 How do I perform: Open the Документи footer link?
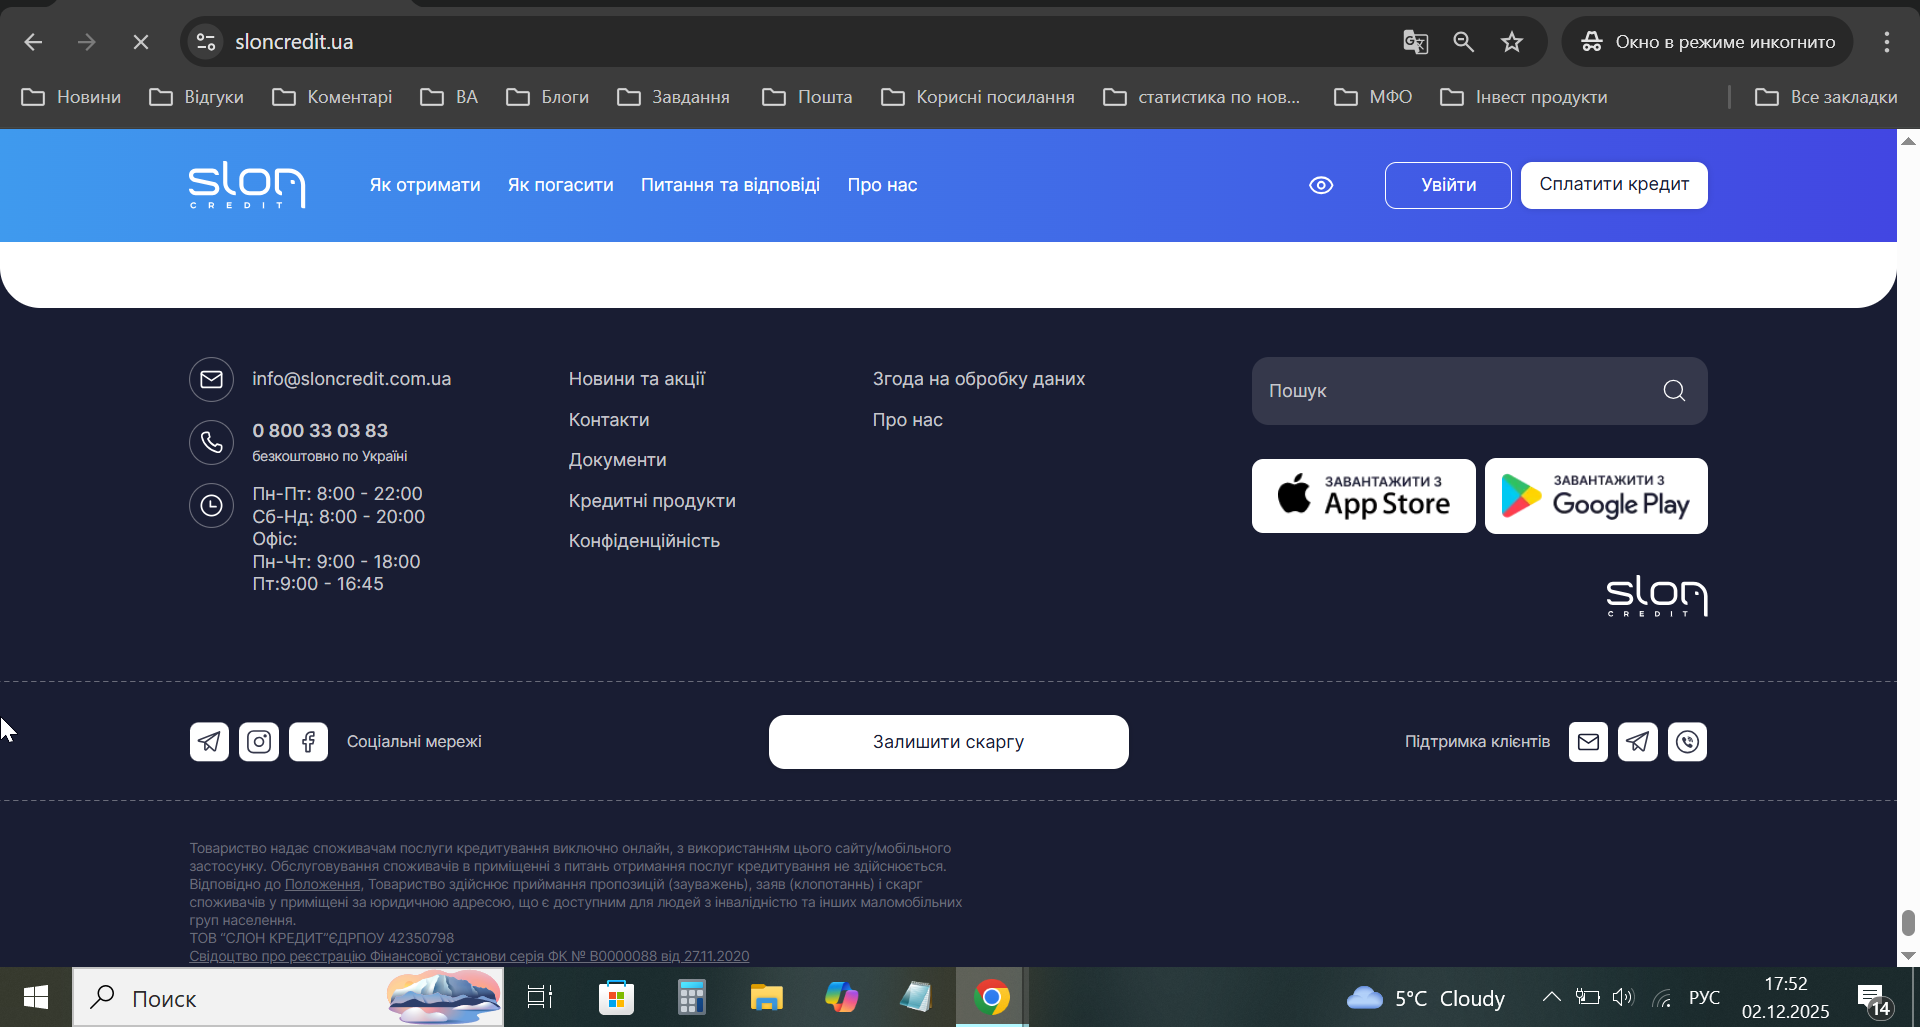[617, 460]
